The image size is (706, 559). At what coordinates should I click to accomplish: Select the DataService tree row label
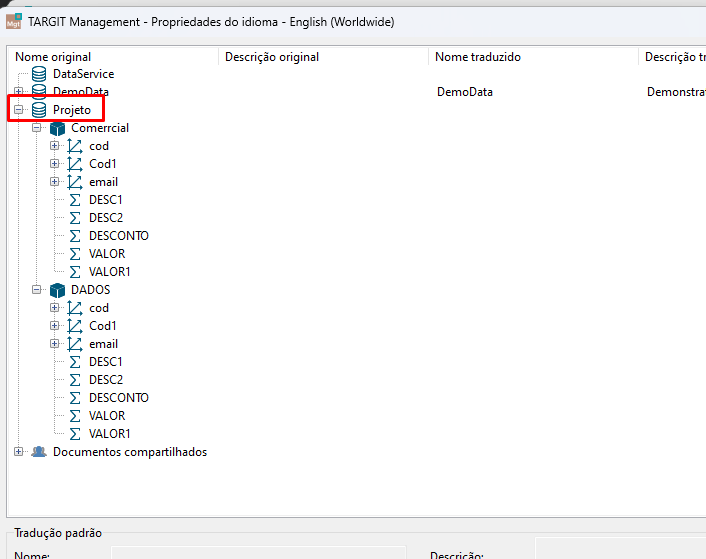point(83,74)
